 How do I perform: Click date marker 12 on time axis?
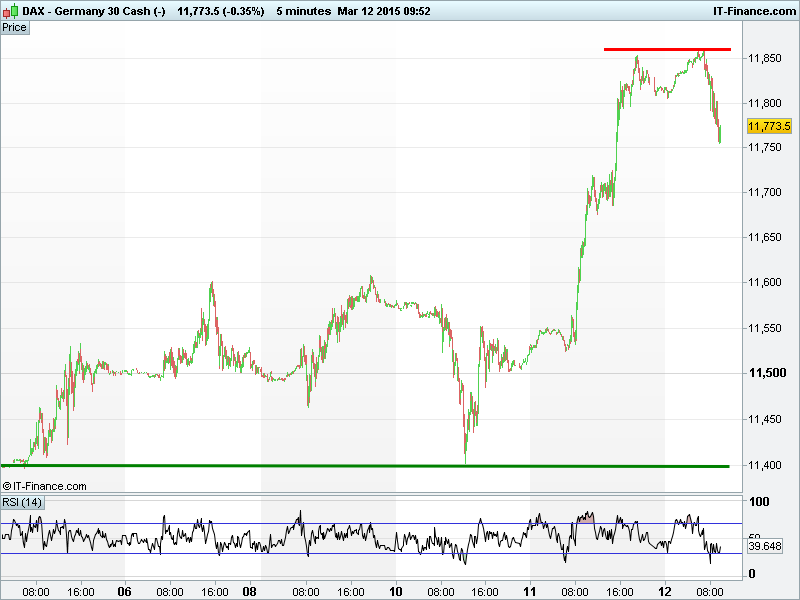click(665, 591)
